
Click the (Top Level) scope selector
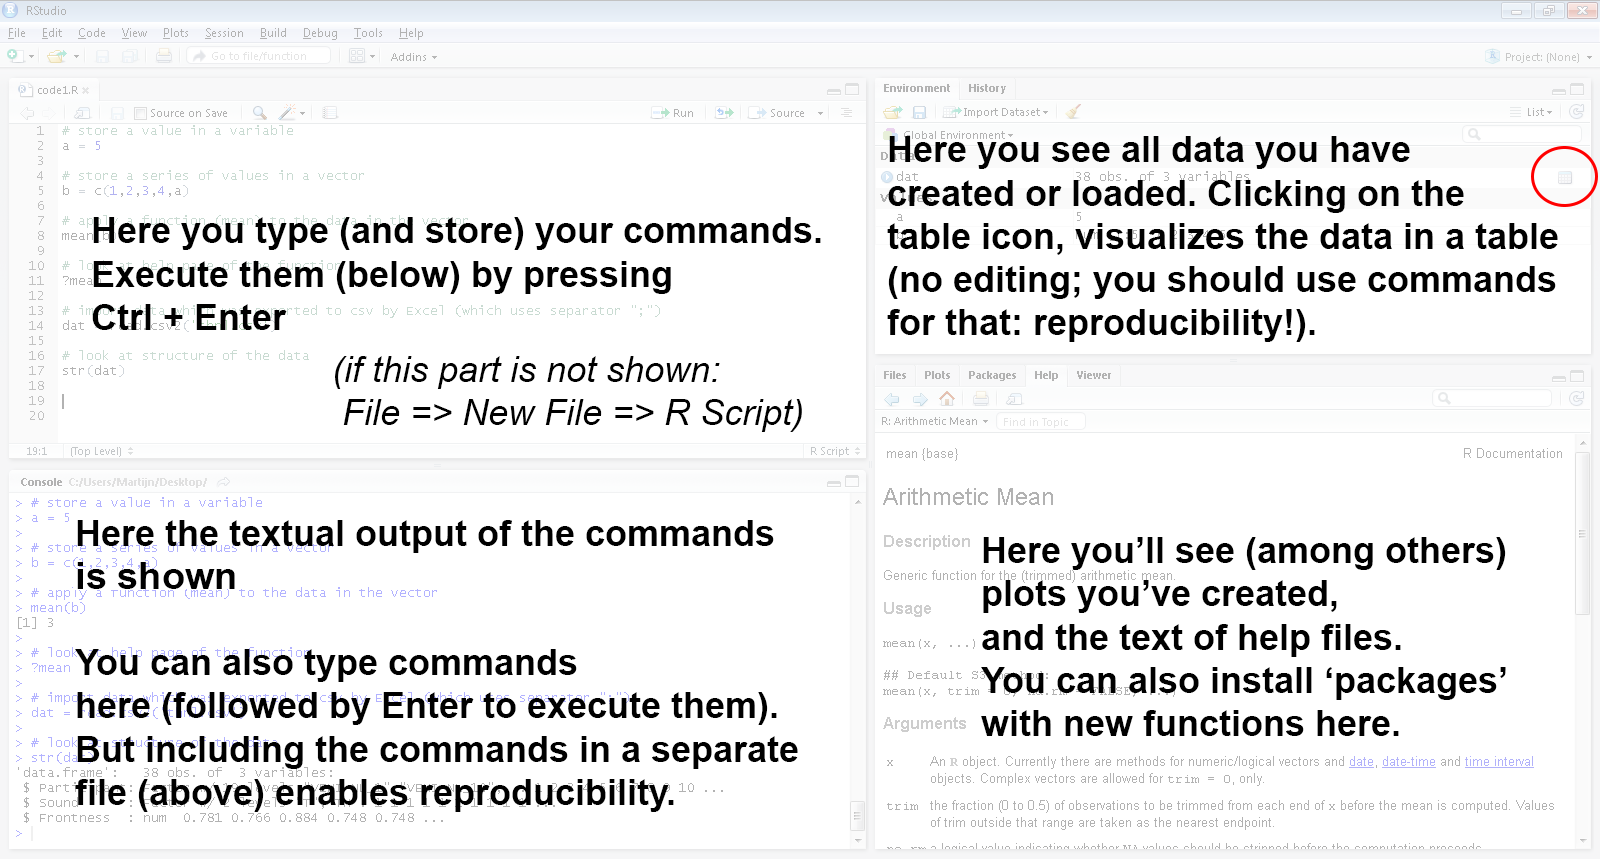pos(101,451)
